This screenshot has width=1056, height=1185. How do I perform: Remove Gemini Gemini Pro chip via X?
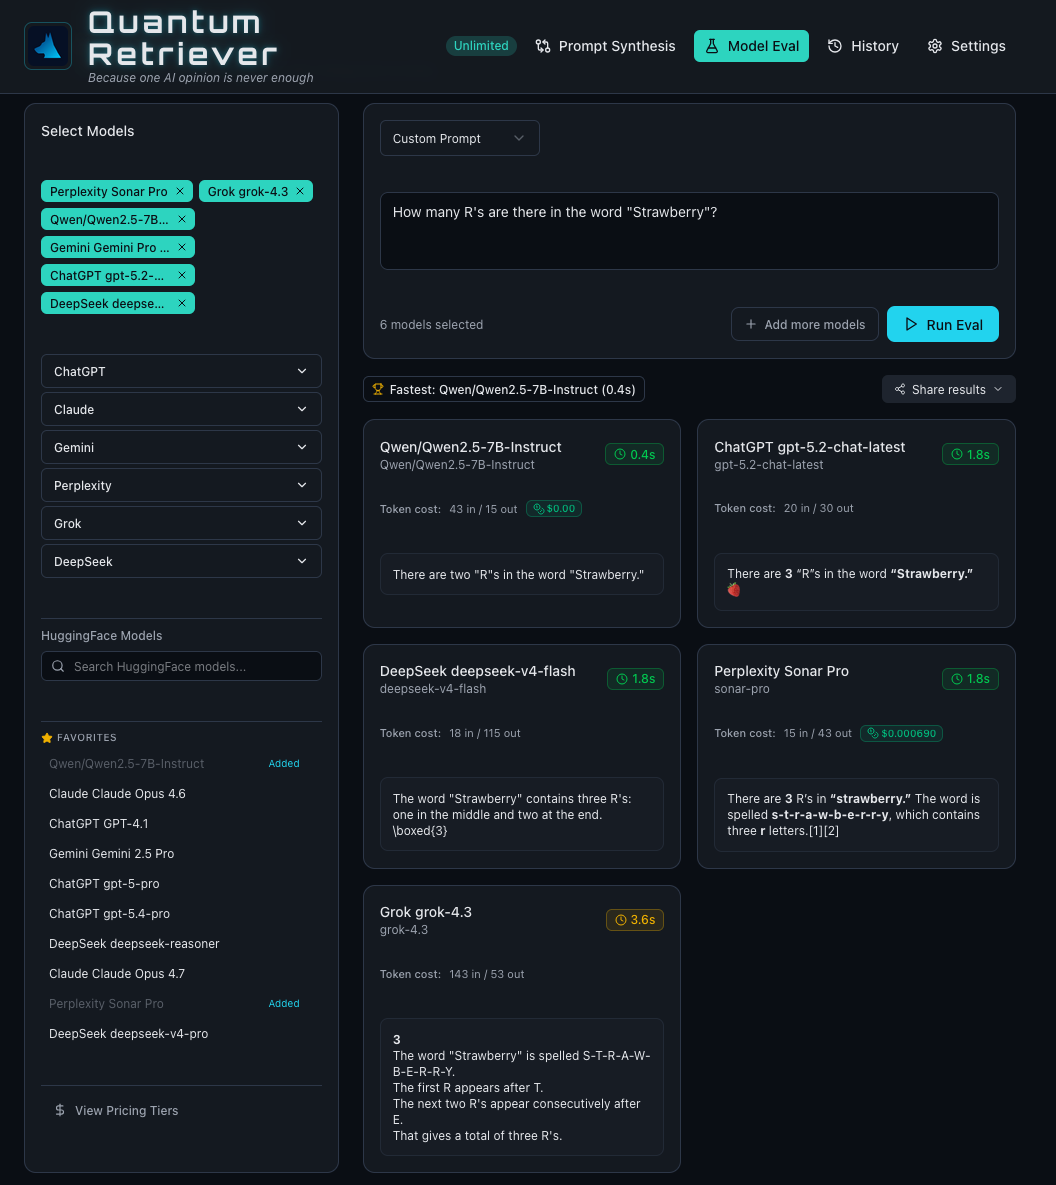[182, 247]
